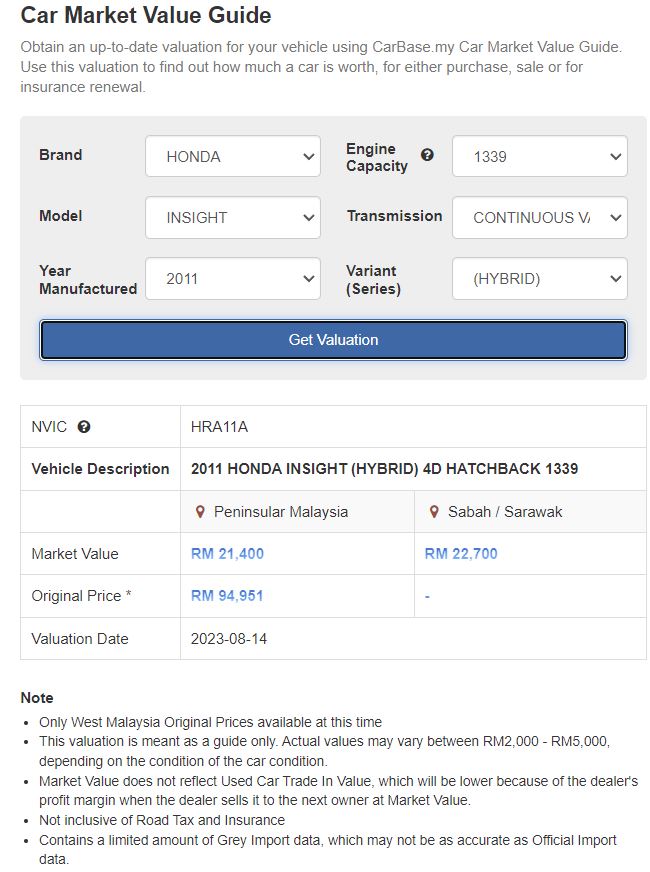Click the Car Market Value Guide heading
Screen dimensions: 650x872
(x=146, y=15)
